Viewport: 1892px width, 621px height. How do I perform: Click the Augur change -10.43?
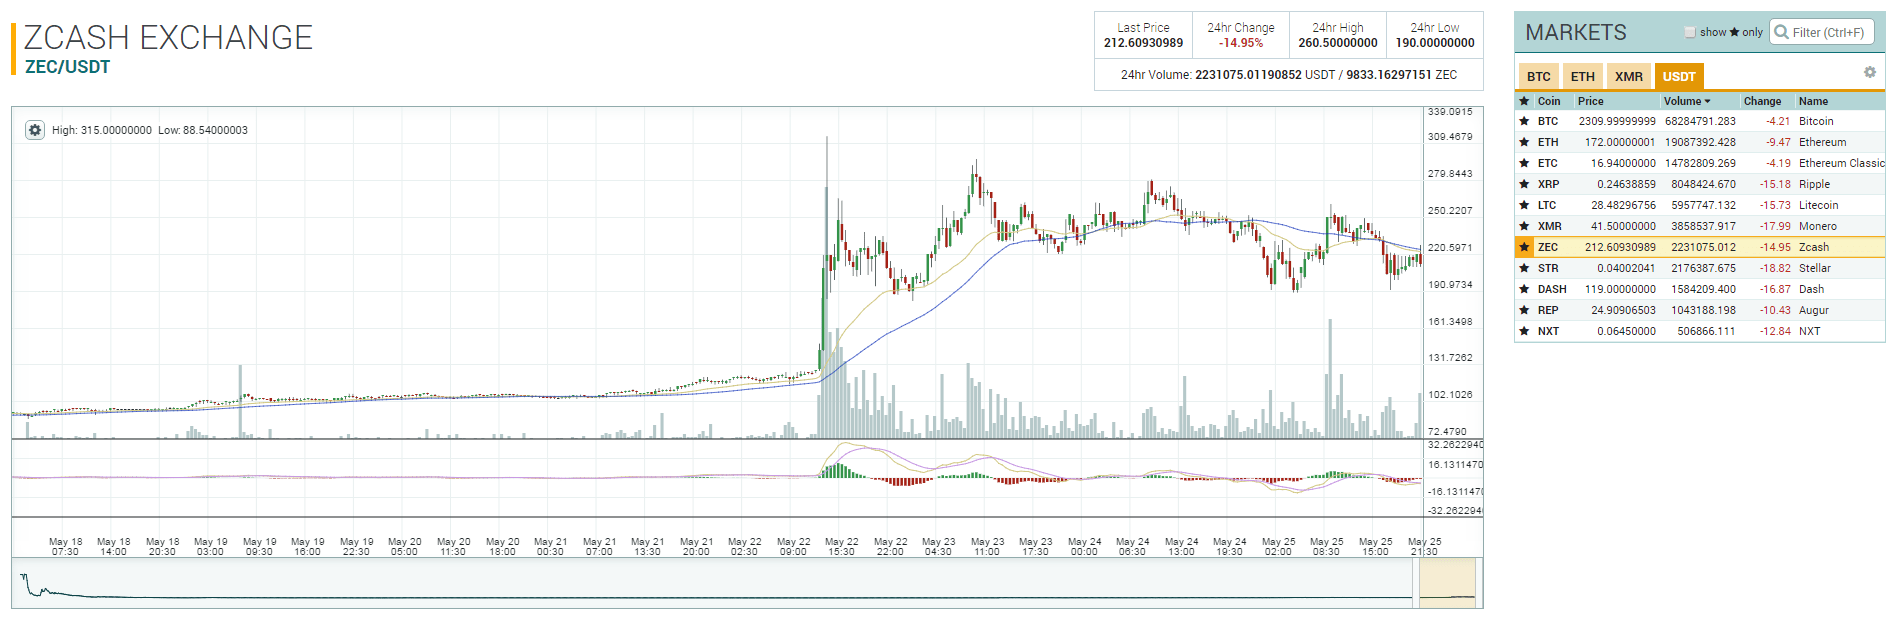click(1776, 310)
